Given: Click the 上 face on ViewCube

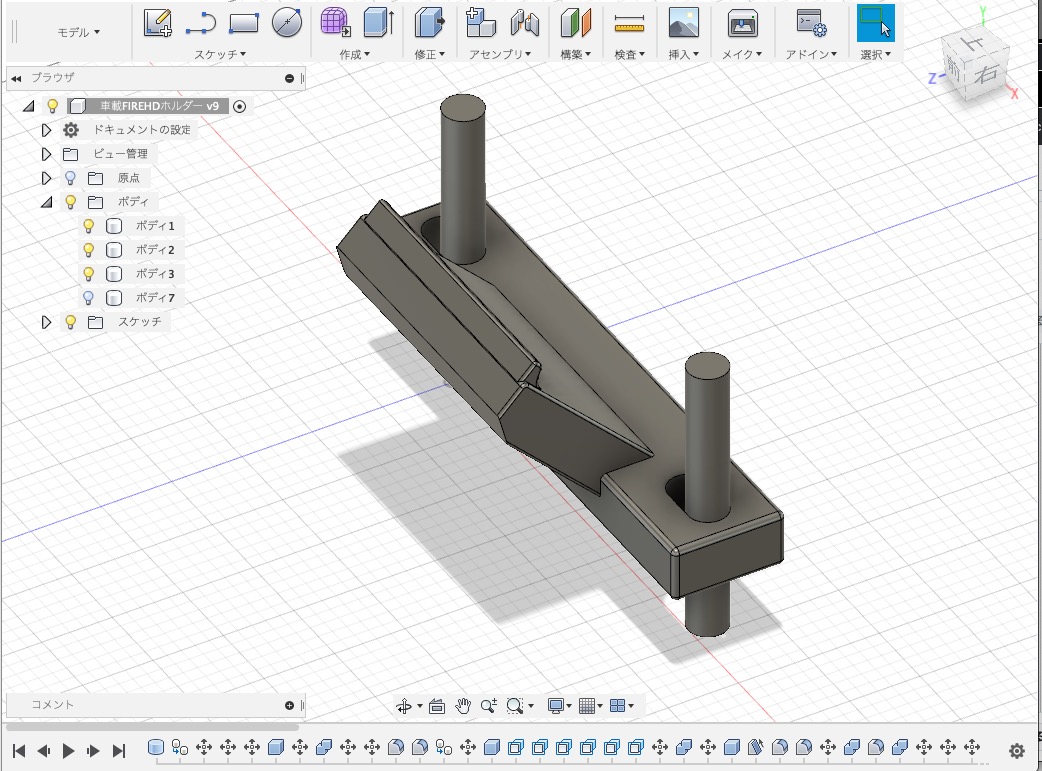Looking at the screenshot, I should point(976,44).
